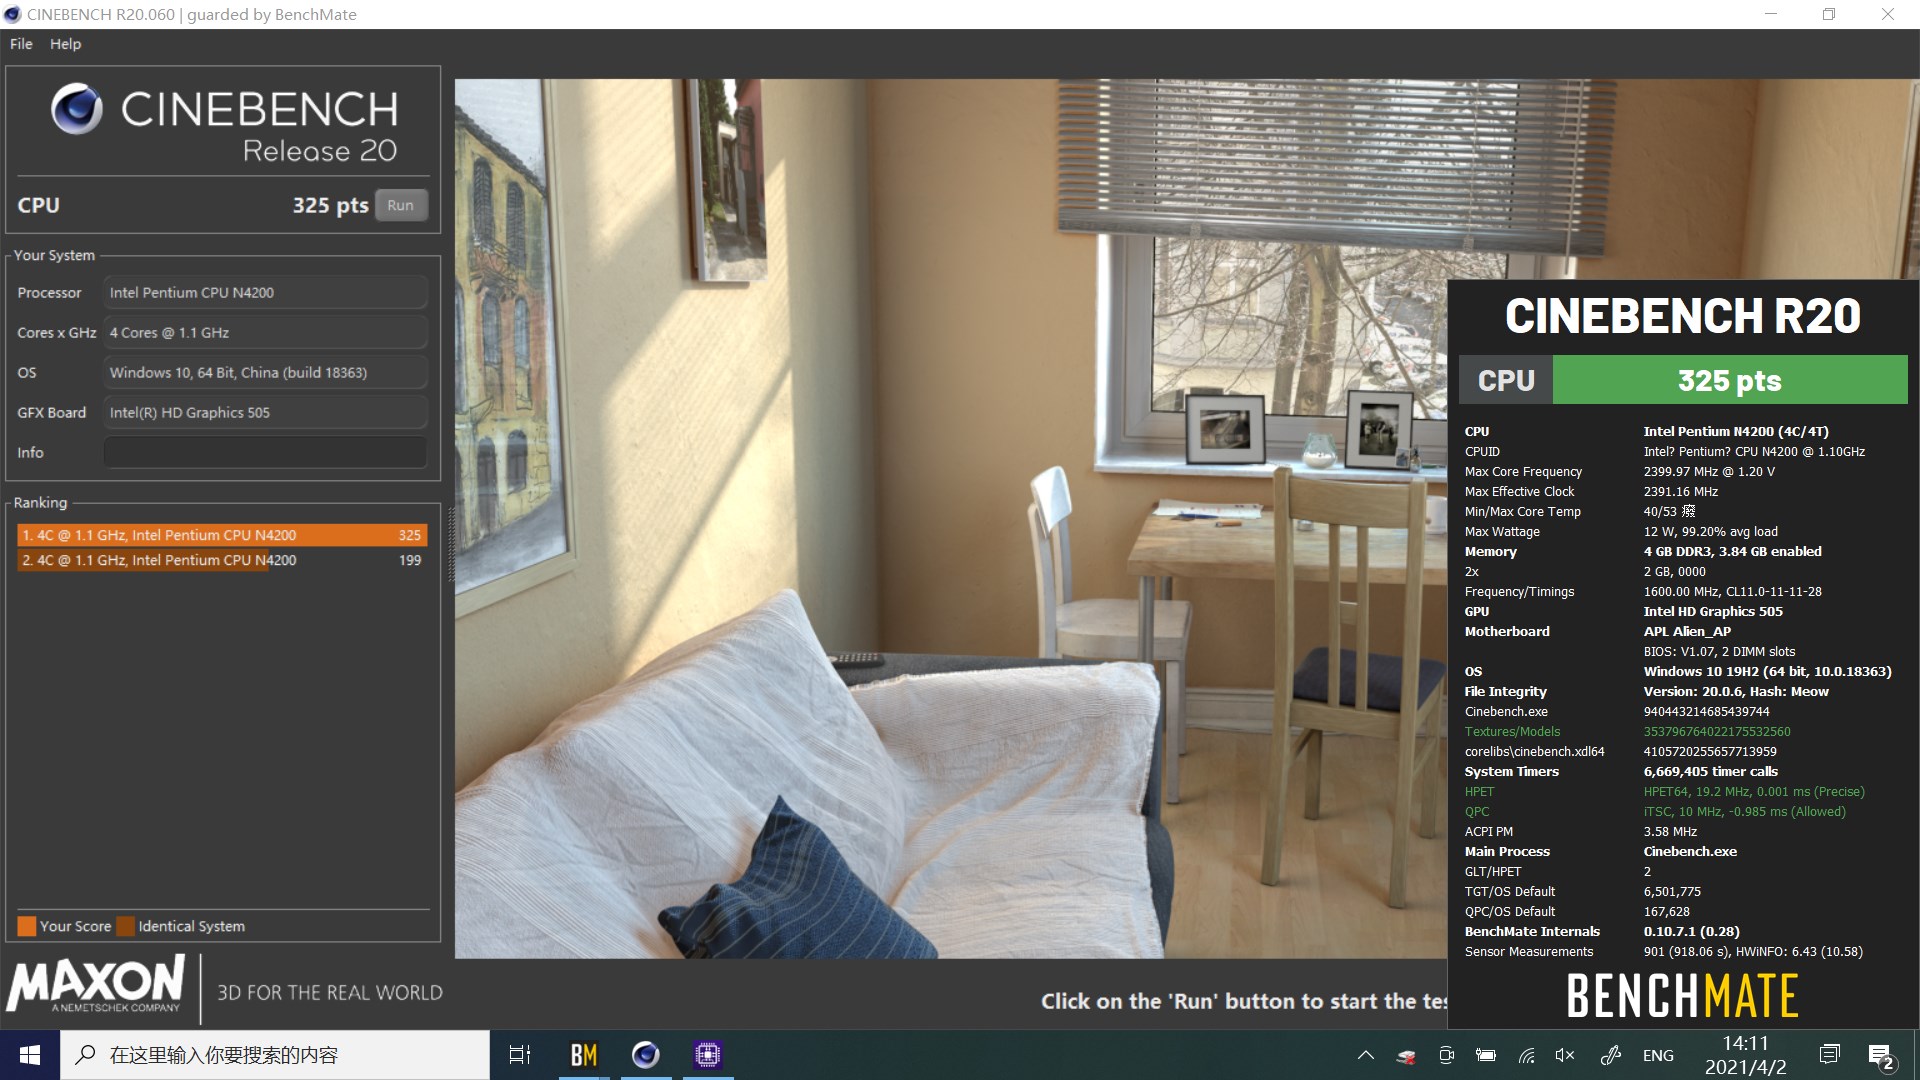Switch to Cinebench taskbar icon
The width and height of the screenshot is (1920, 1080).
pos(646,1055)
